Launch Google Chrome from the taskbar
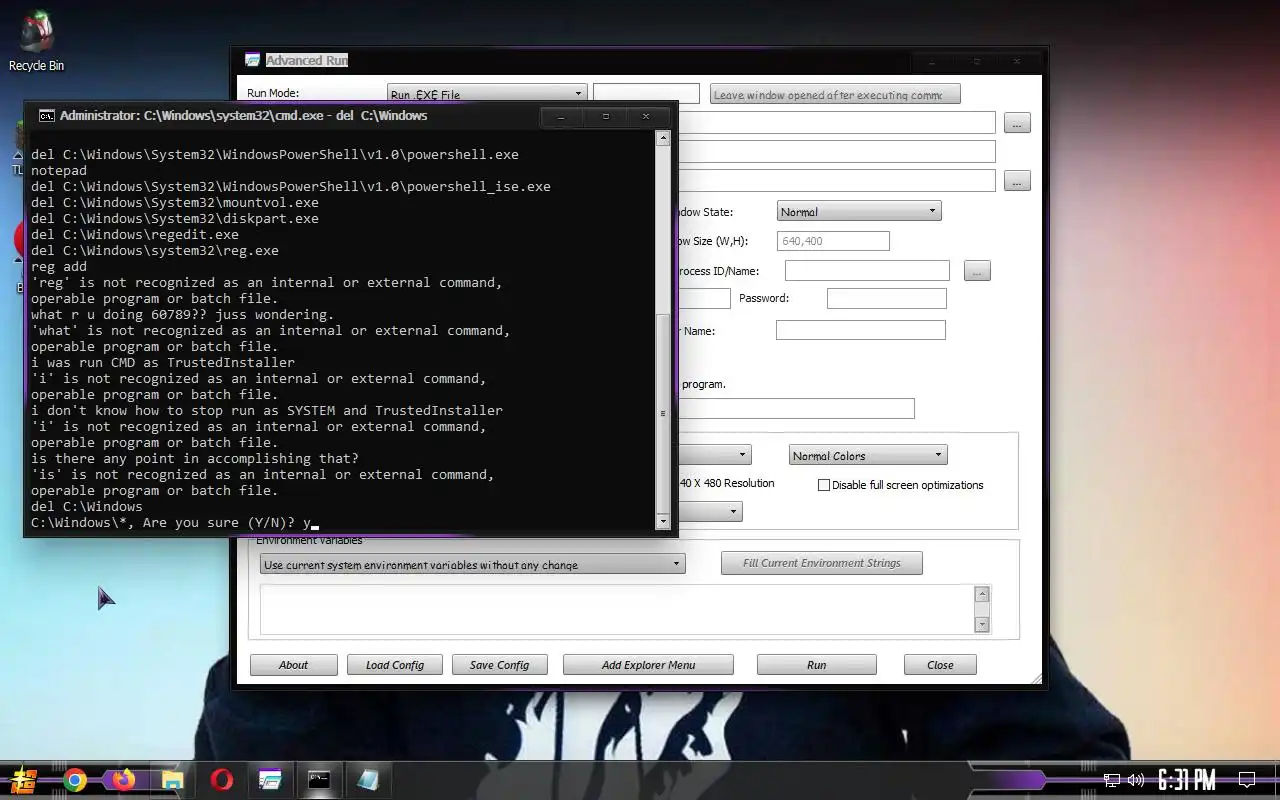The height and width of the screenshot is (800, 1280). (x=75, y=780)
